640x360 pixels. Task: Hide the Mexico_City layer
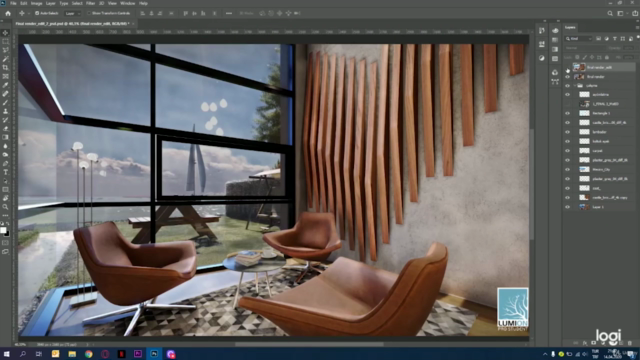pos(567,169)
